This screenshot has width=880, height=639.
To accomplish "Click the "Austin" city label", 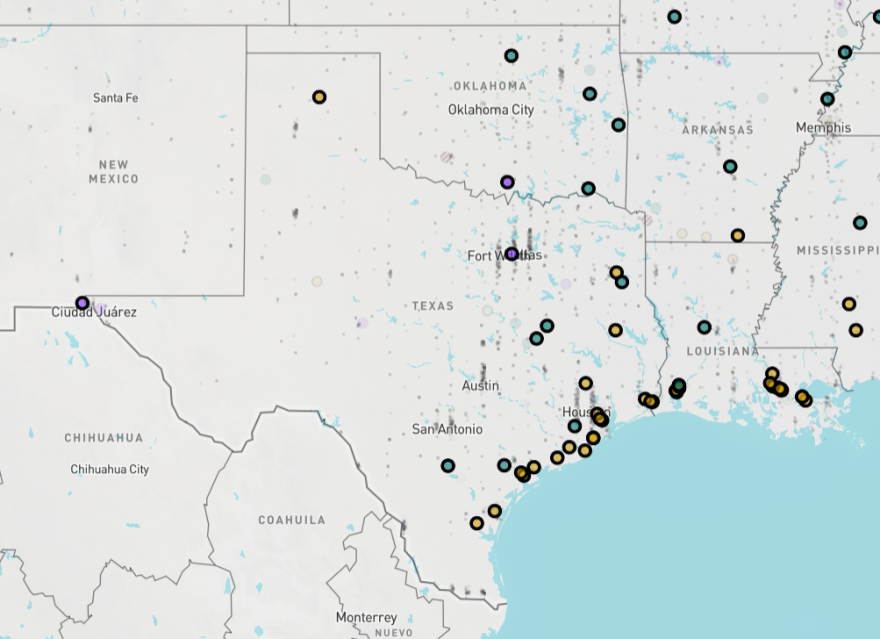I will click(480, 386).
